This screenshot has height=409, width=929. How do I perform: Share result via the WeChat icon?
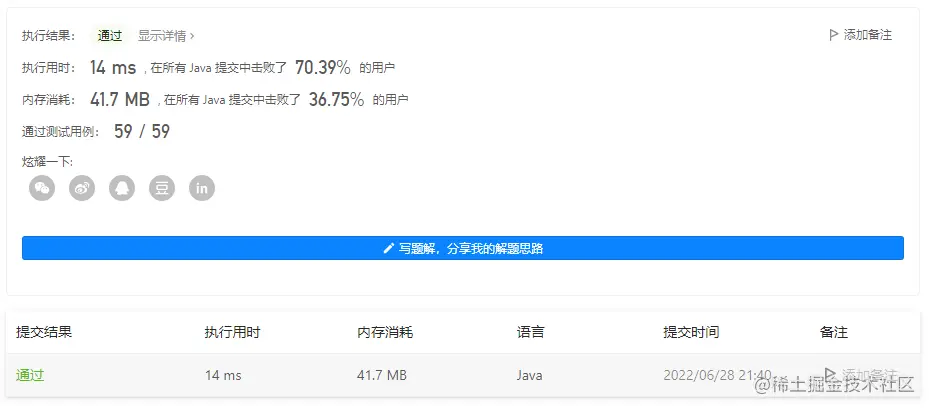42,188
